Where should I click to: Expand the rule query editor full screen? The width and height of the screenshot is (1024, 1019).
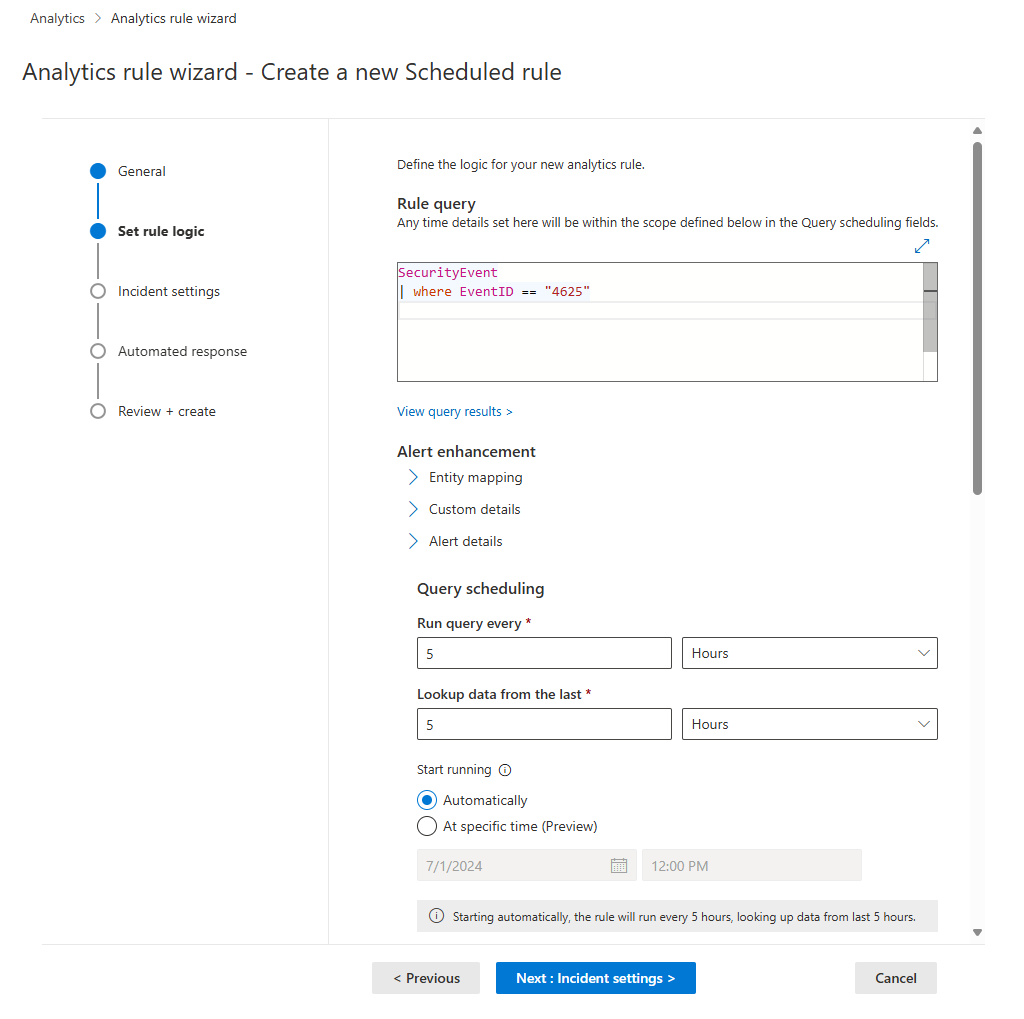(921, 245)
